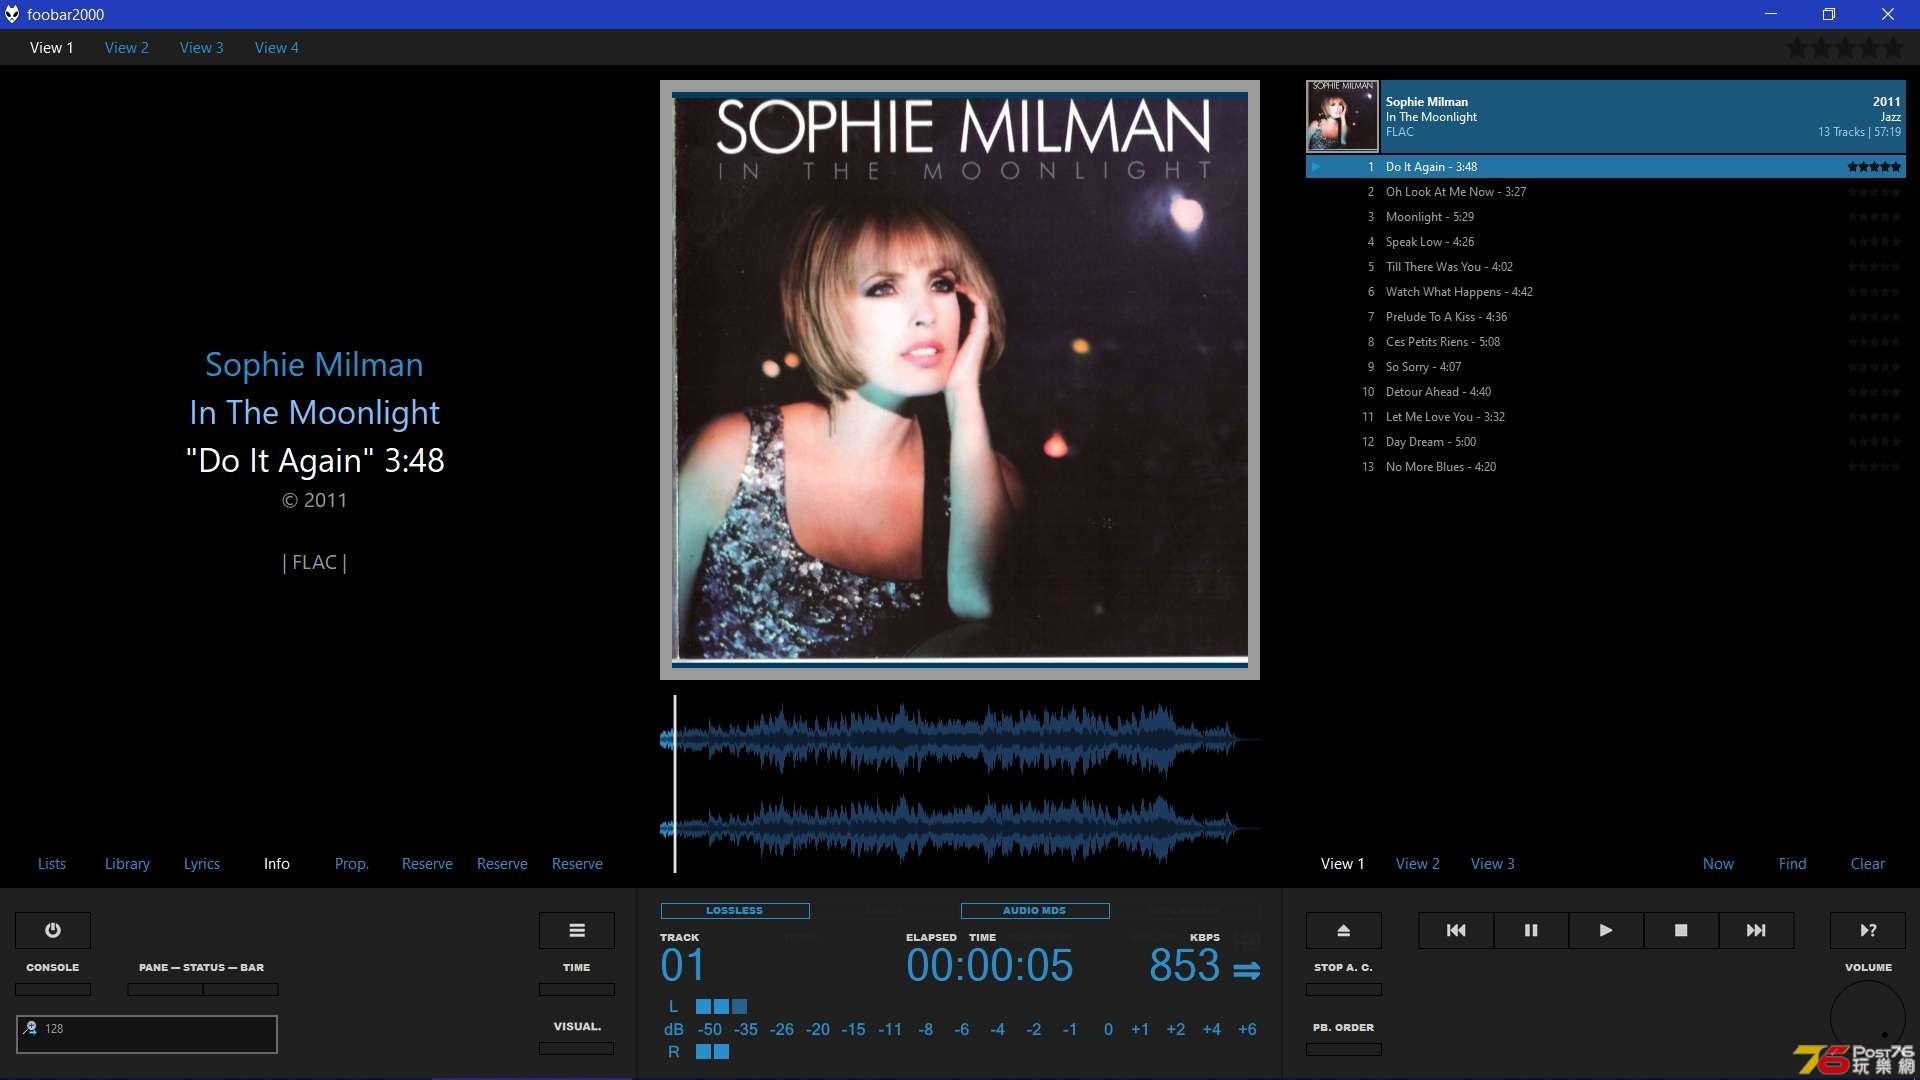Click the Now button
Screen dimensions: 1920x1080
click(x=1718, y=863)
